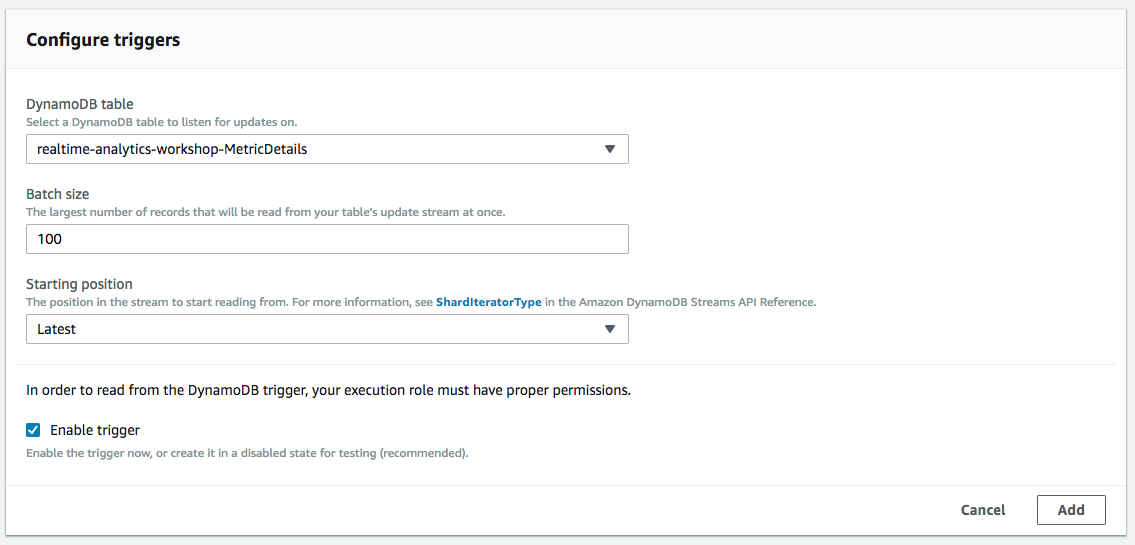Open the DynamoDB table dropdown
The height and width of the screenshot is (545, 1135).
[327, 149]
